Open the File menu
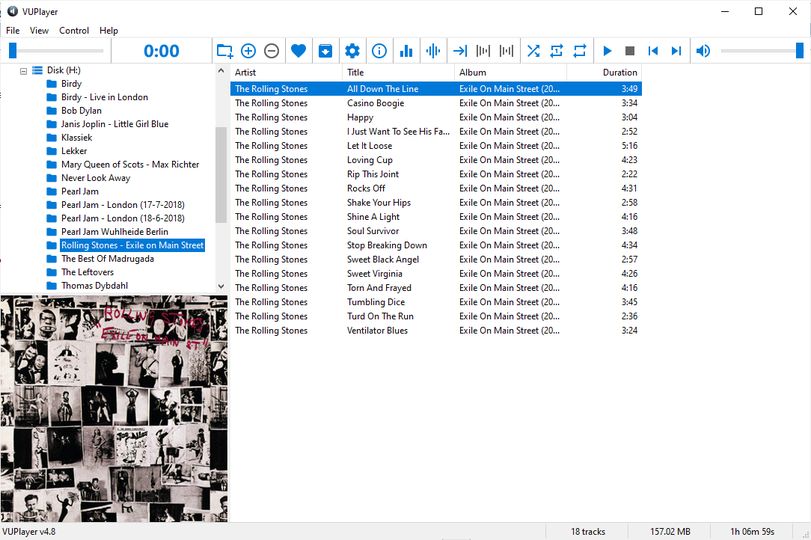Screen dimensions: 811x540 (13, 31)
